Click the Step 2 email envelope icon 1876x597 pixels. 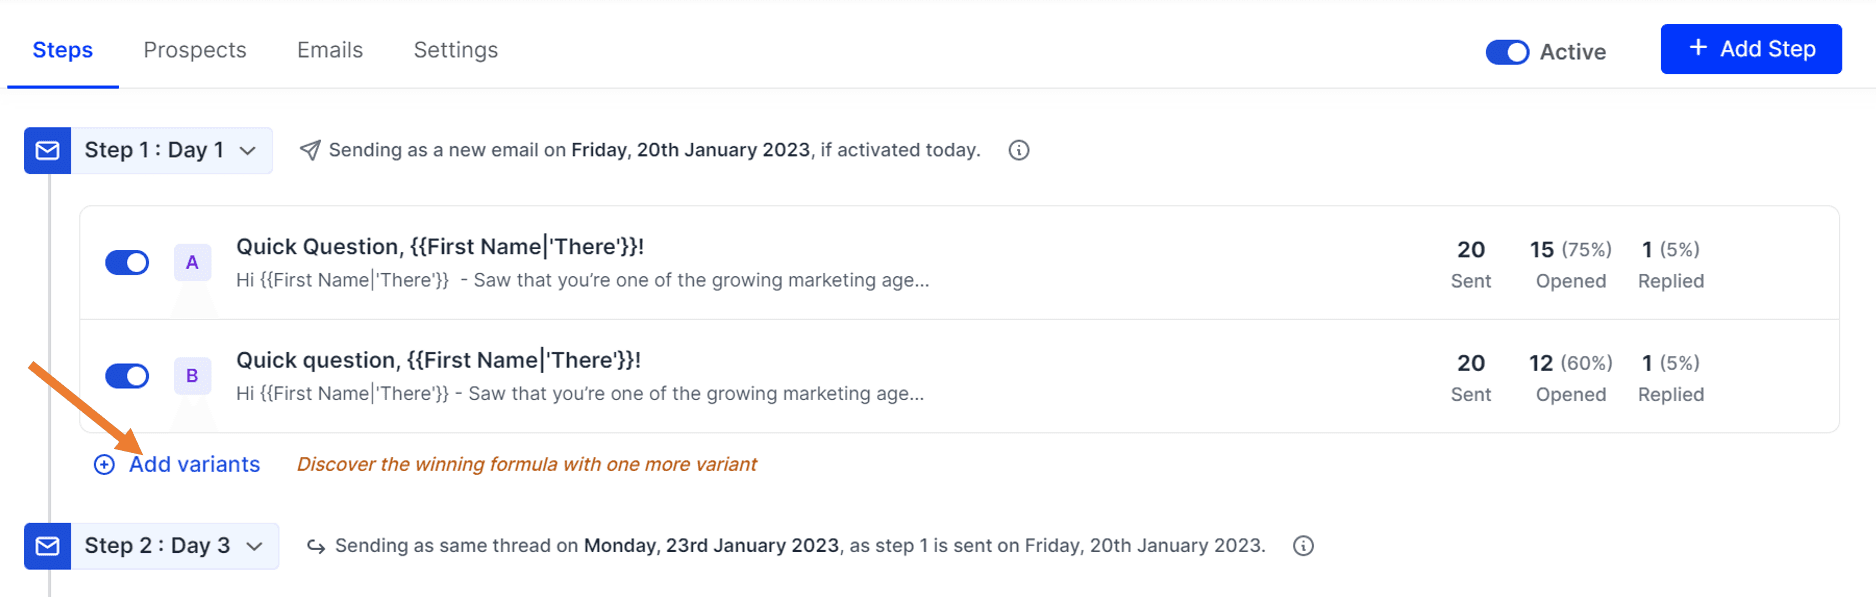[47, 546]
